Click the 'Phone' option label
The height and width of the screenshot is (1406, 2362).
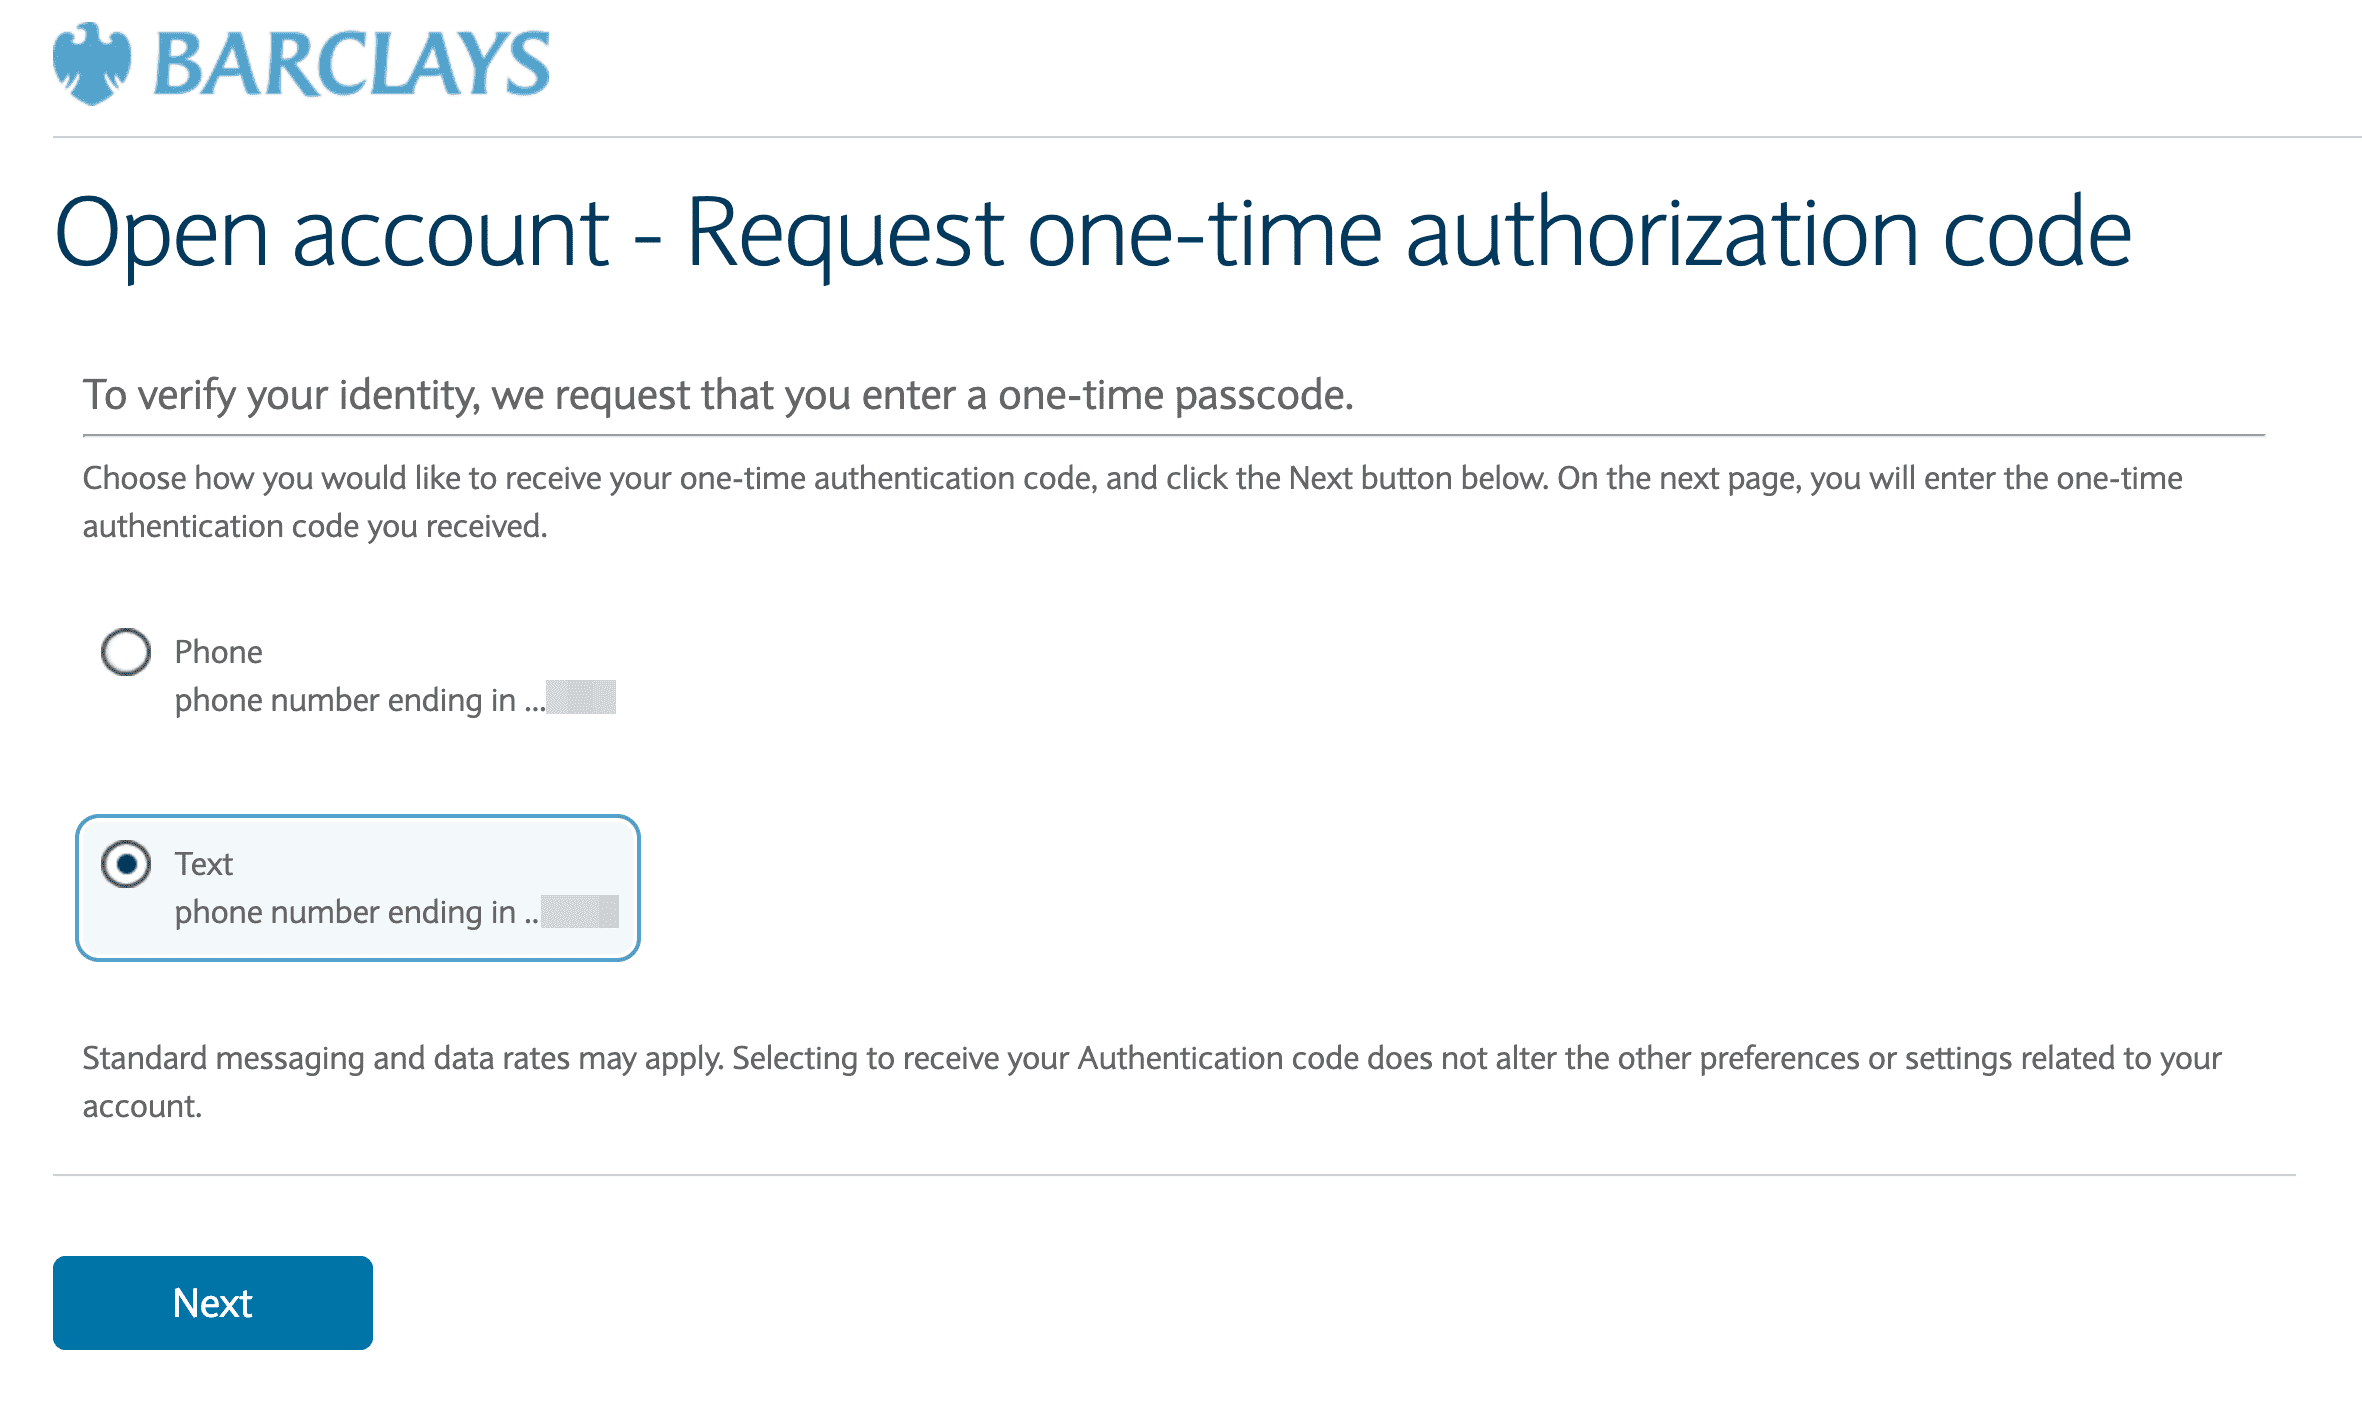tap(218, 652)
